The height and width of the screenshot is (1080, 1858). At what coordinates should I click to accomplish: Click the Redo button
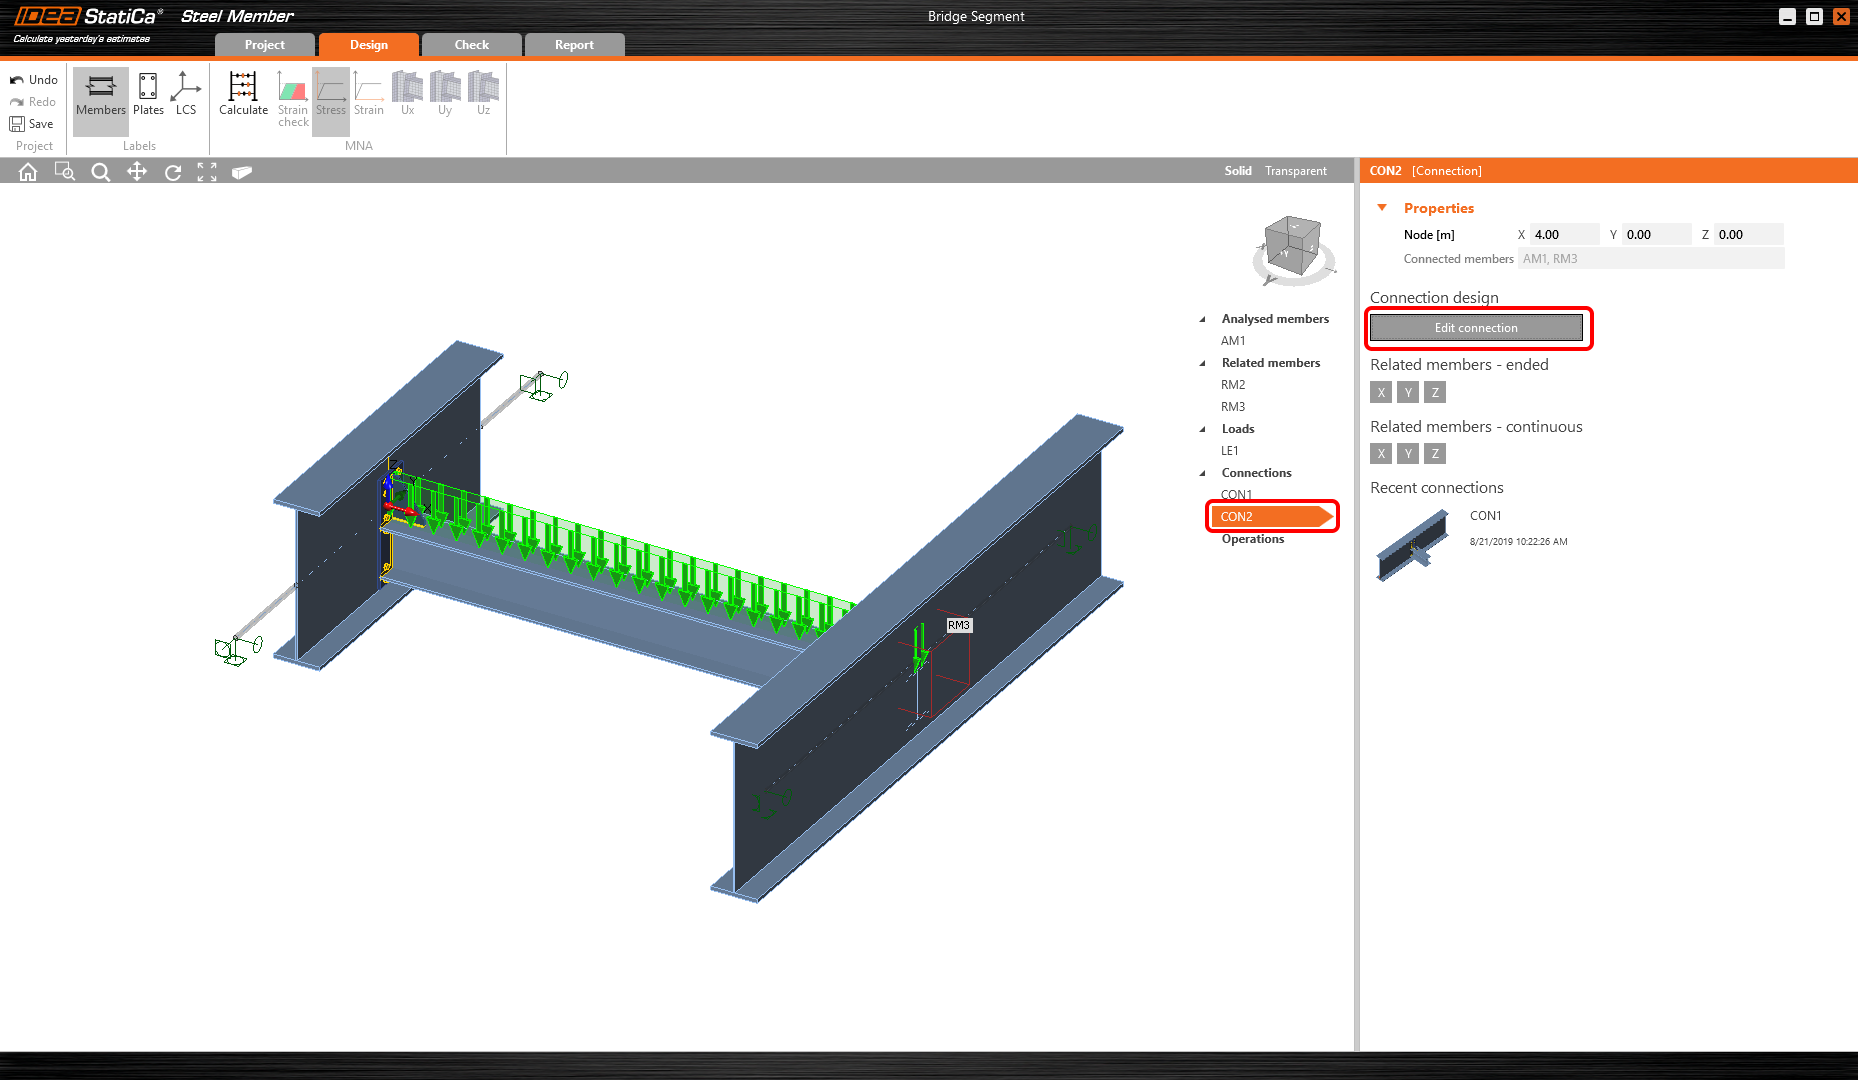[34, 102]
